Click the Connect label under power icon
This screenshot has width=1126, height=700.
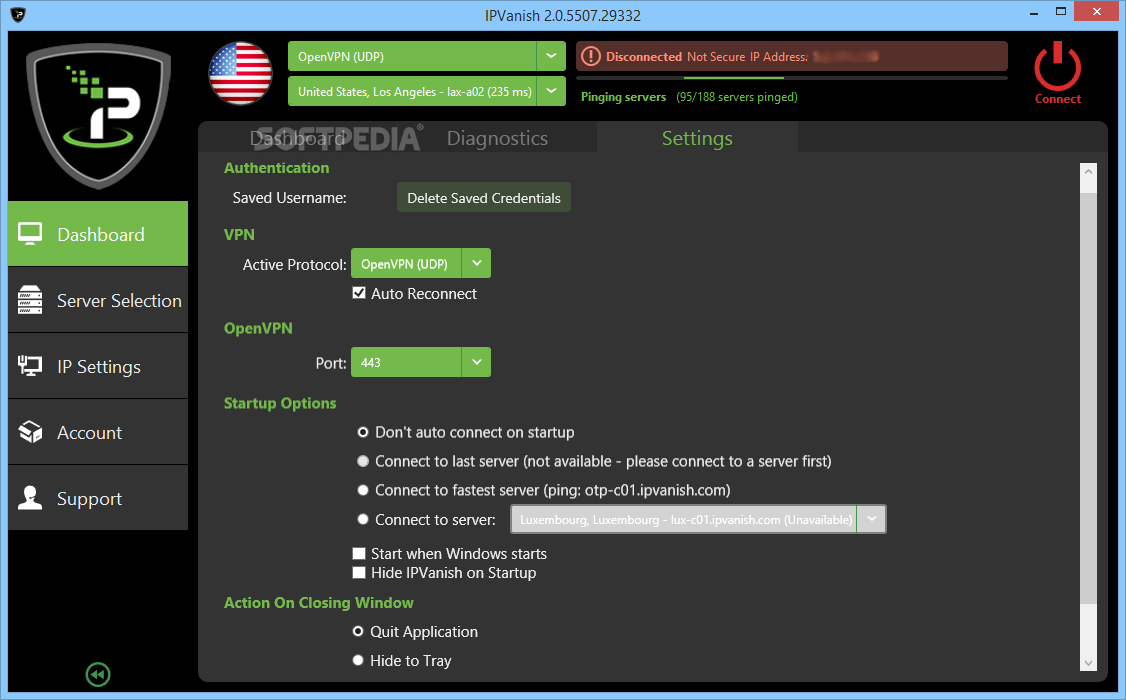pyautogui.click(x=1057, y=99)
